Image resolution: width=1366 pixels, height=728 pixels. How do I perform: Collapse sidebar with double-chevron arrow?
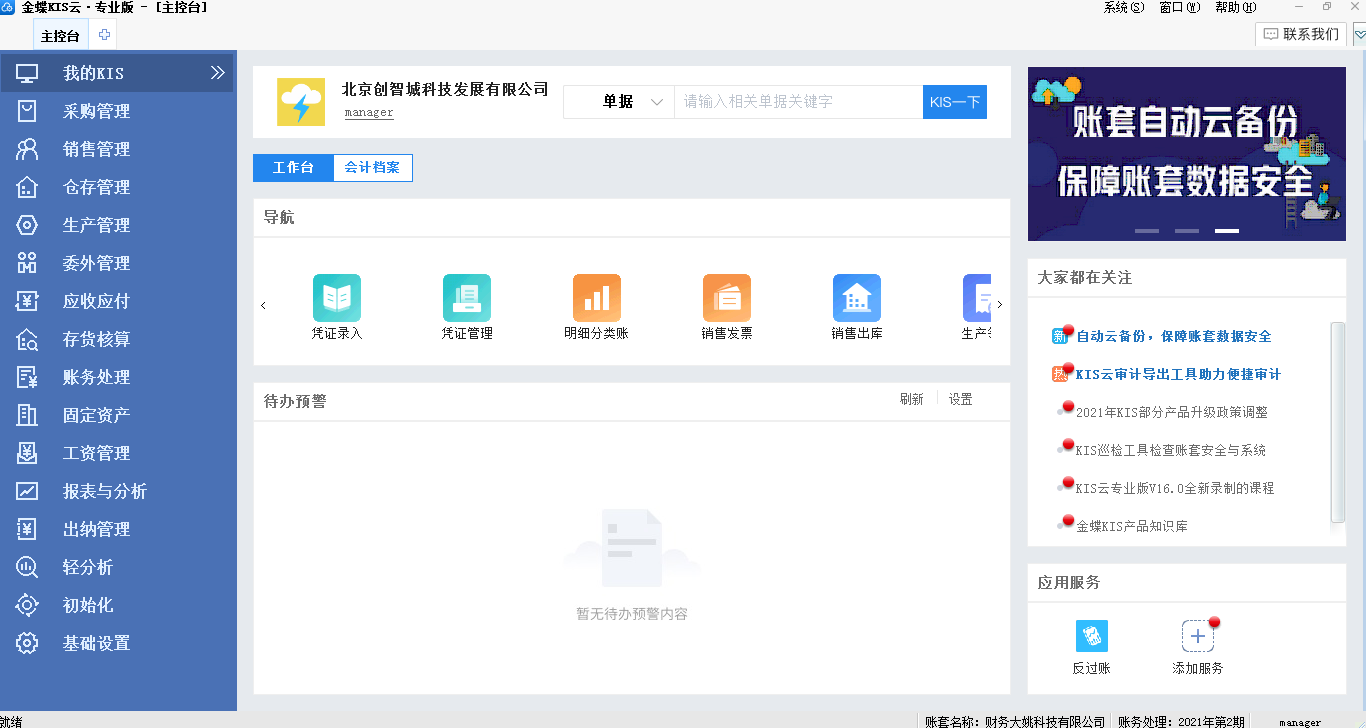pyautogui.click(x=218, y=73)
